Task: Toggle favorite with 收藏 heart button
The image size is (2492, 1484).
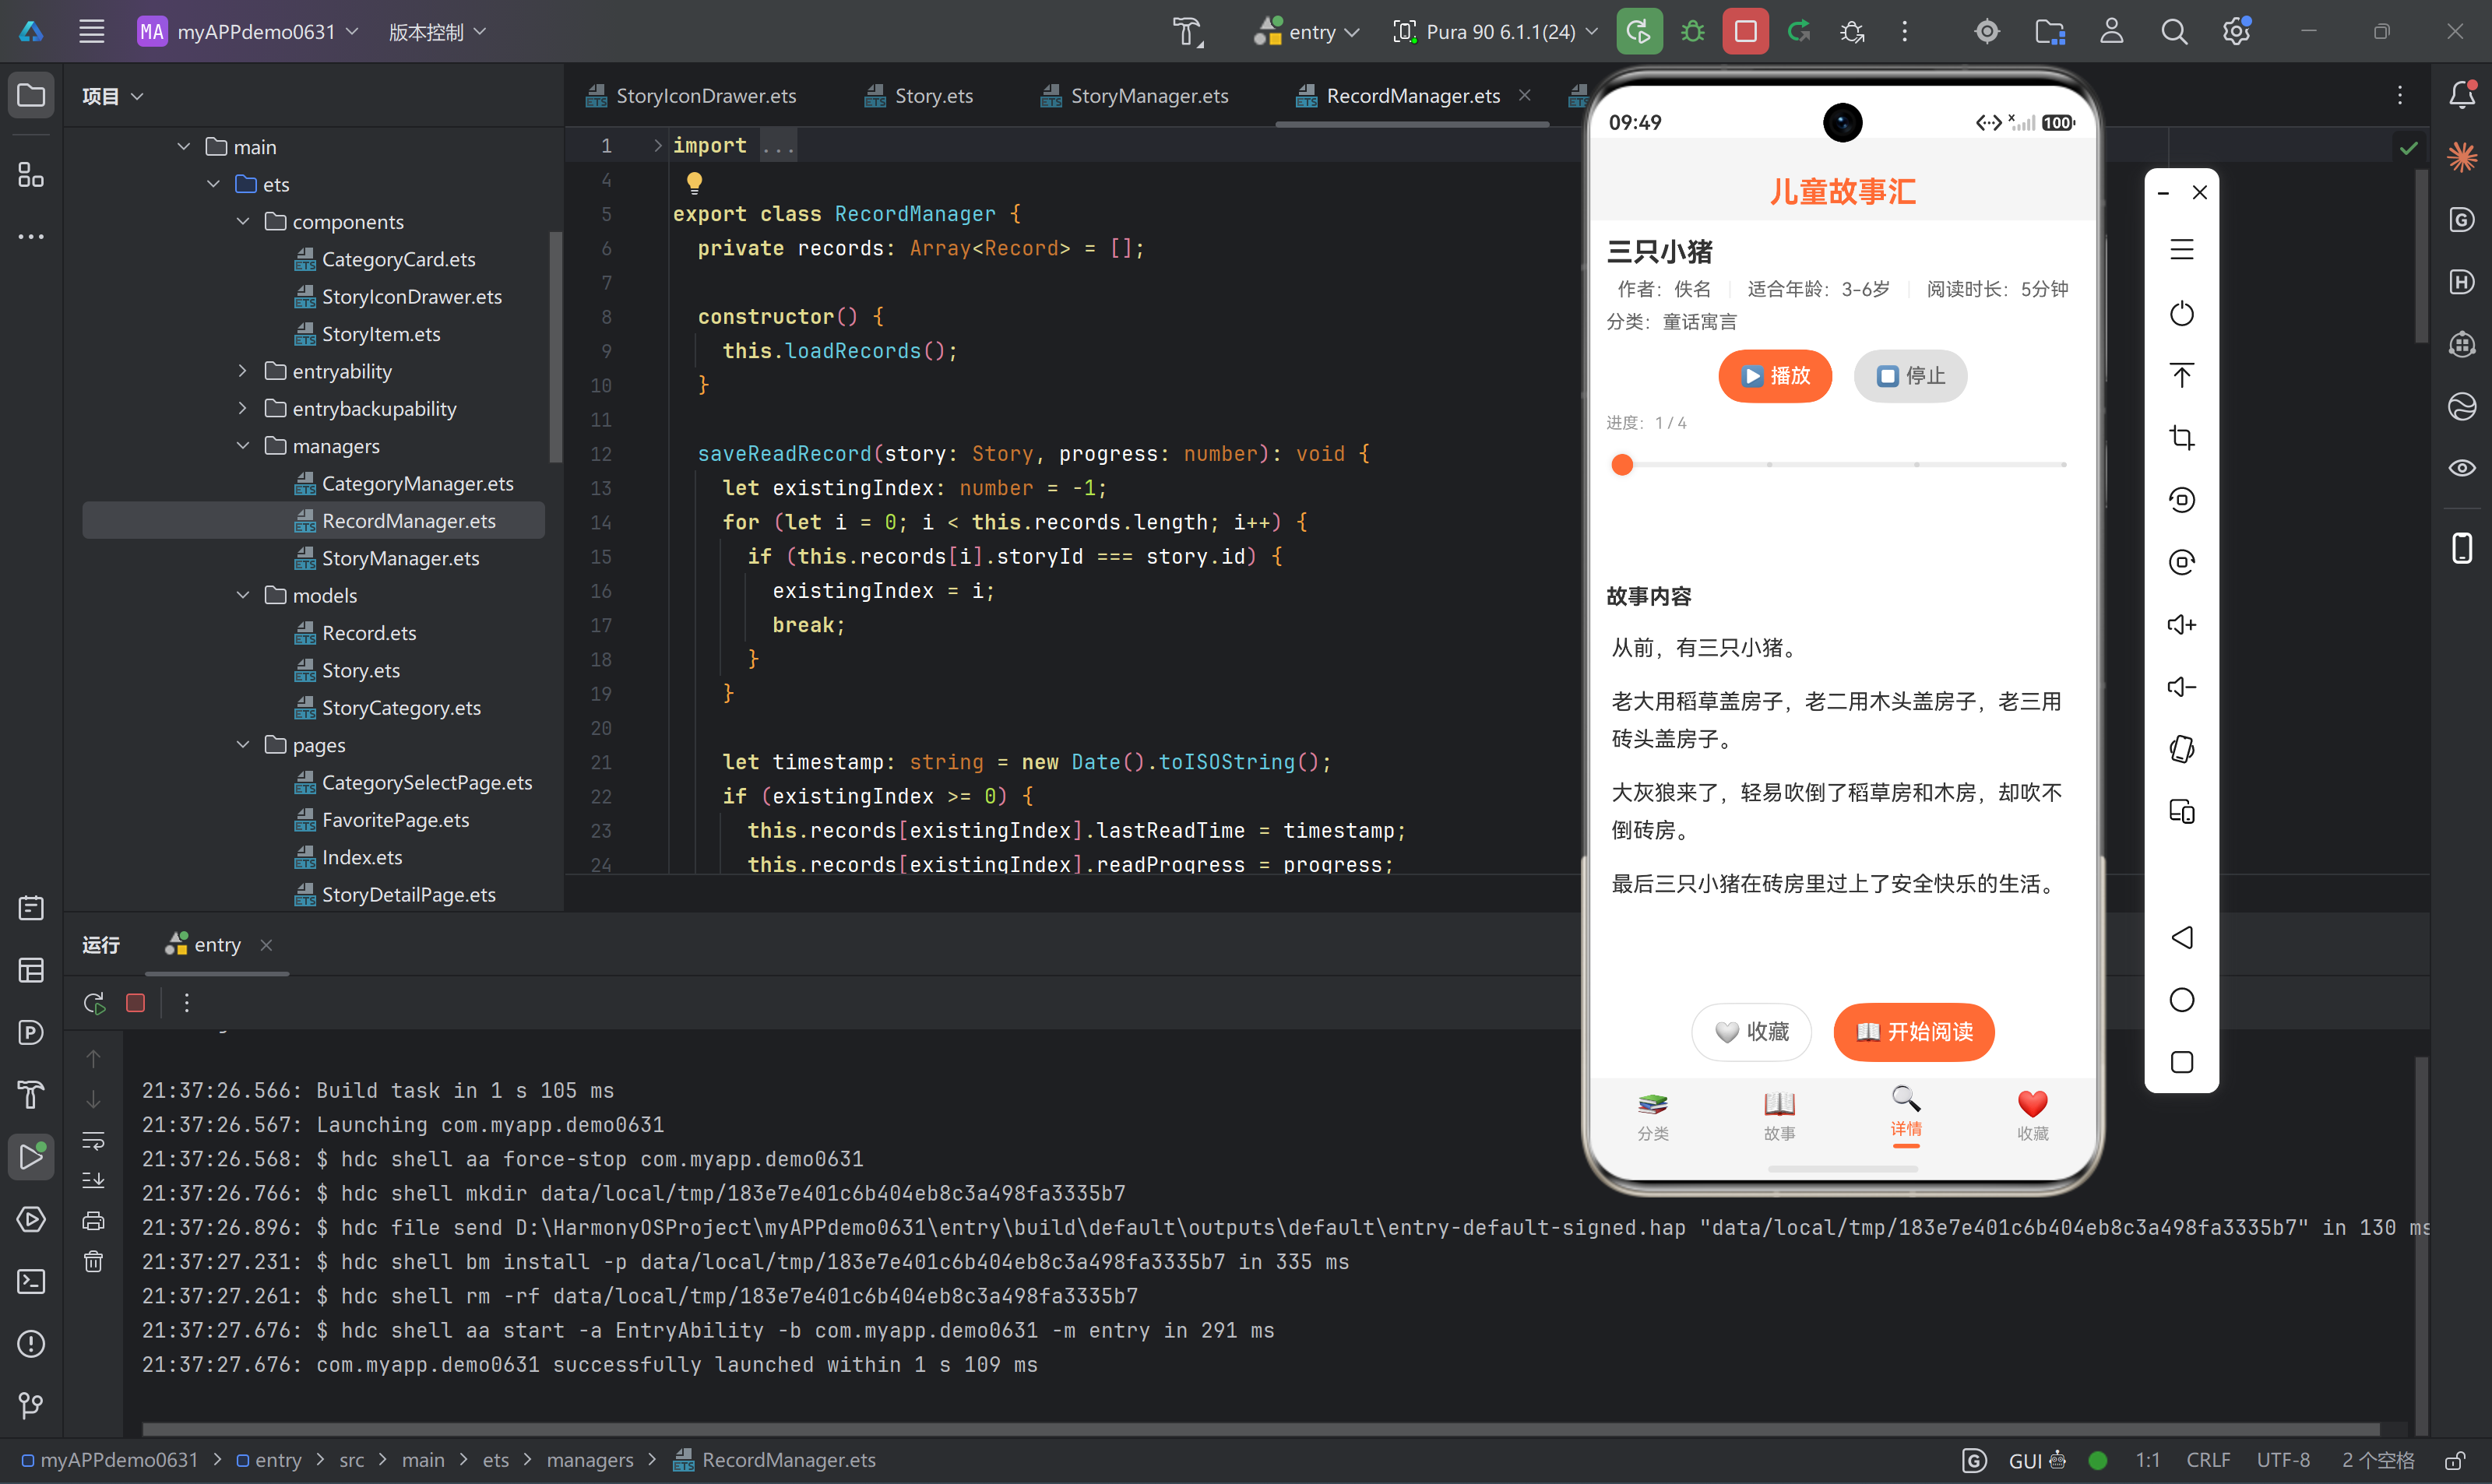Action: tap(1752, 1031)
